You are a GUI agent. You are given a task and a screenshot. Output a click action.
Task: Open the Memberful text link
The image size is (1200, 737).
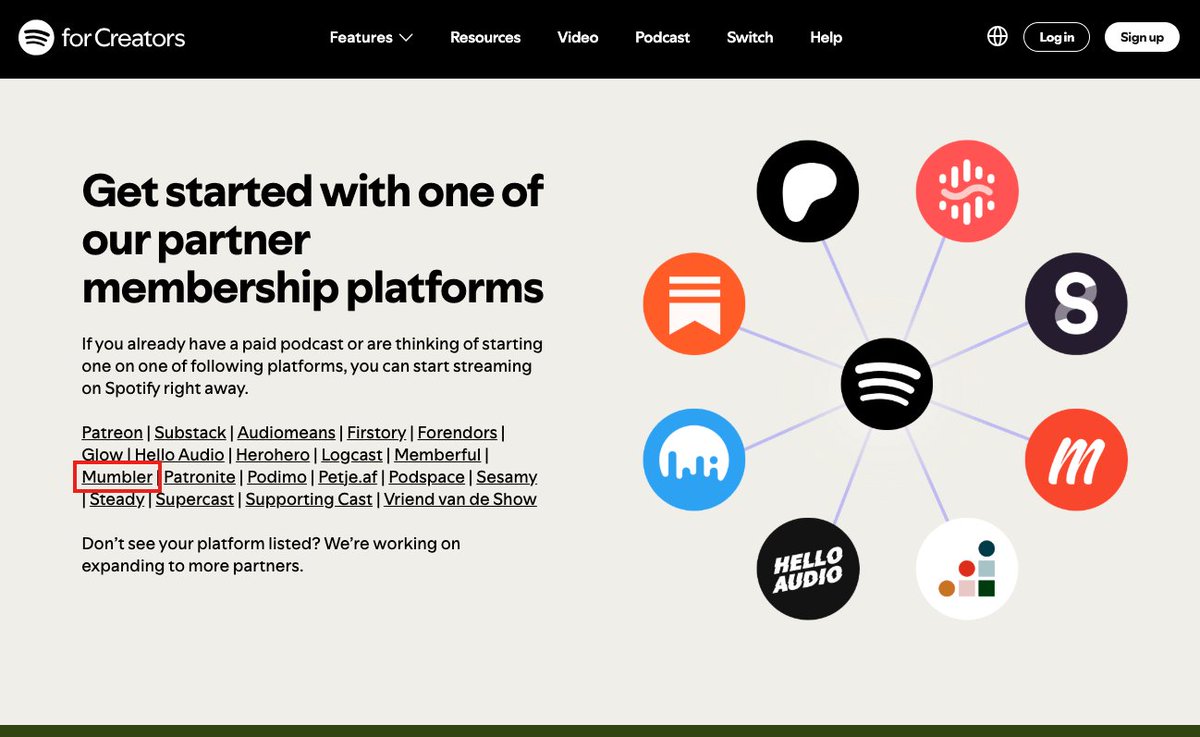438,455
